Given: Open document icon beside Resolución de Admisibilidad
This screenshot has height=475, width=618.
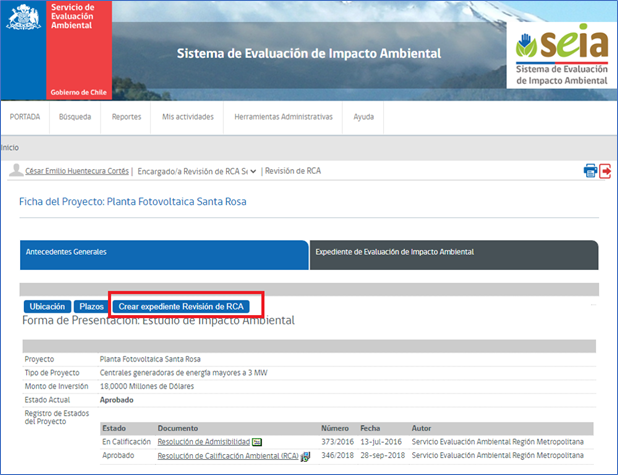Looking at the screenshot, I should pos(257,441).
